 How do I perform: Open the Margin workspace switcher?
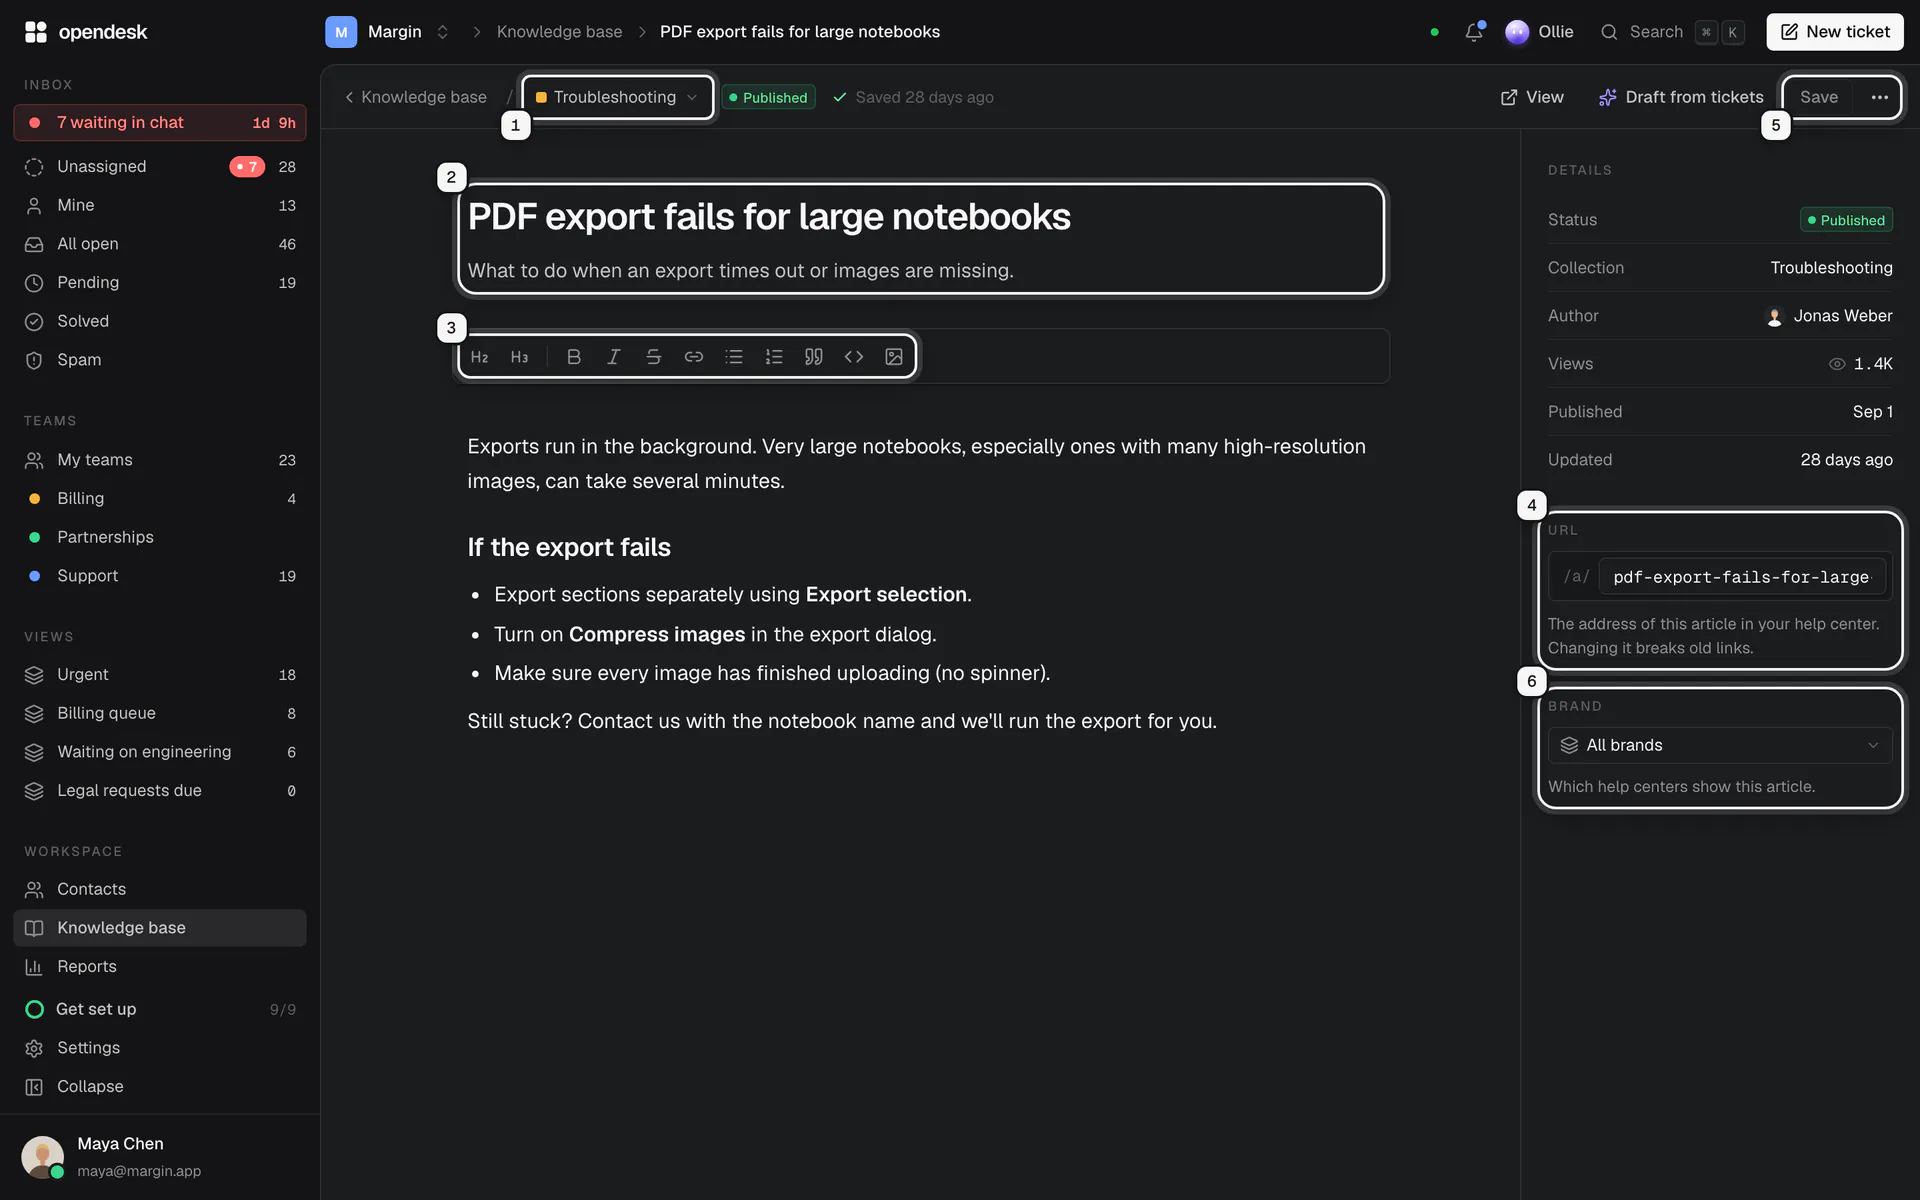click(388, 32)
